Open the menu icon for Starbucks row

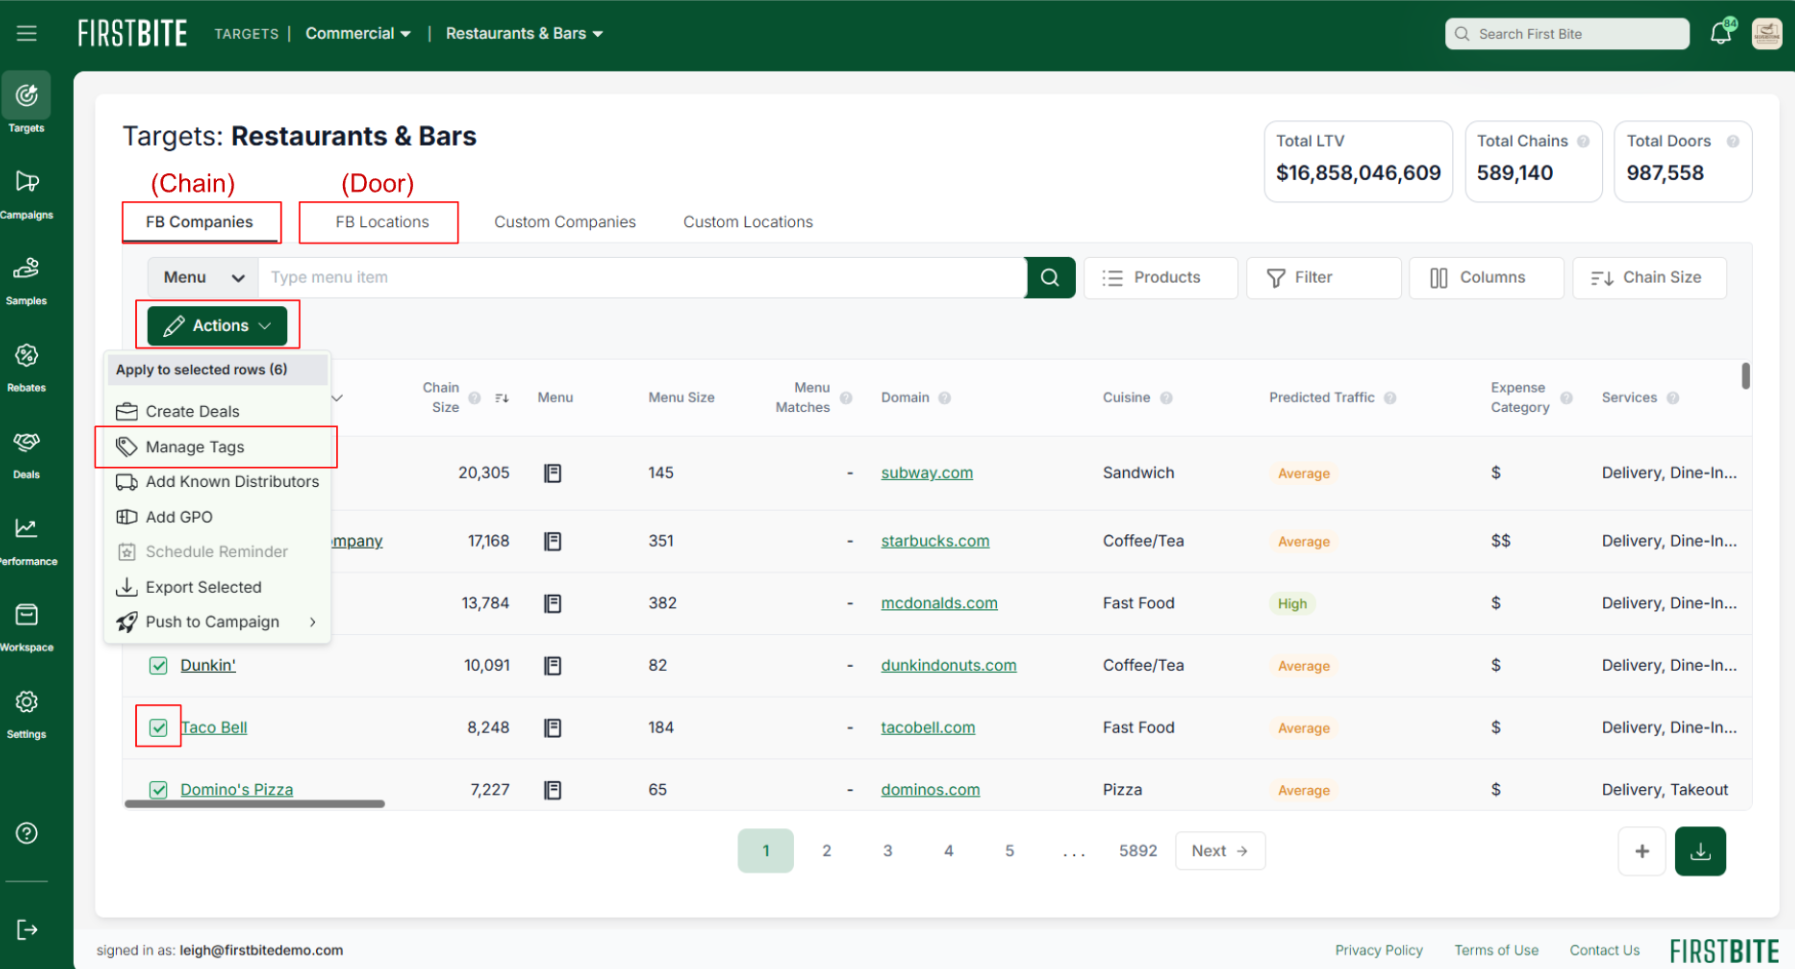tap(552, 541)
